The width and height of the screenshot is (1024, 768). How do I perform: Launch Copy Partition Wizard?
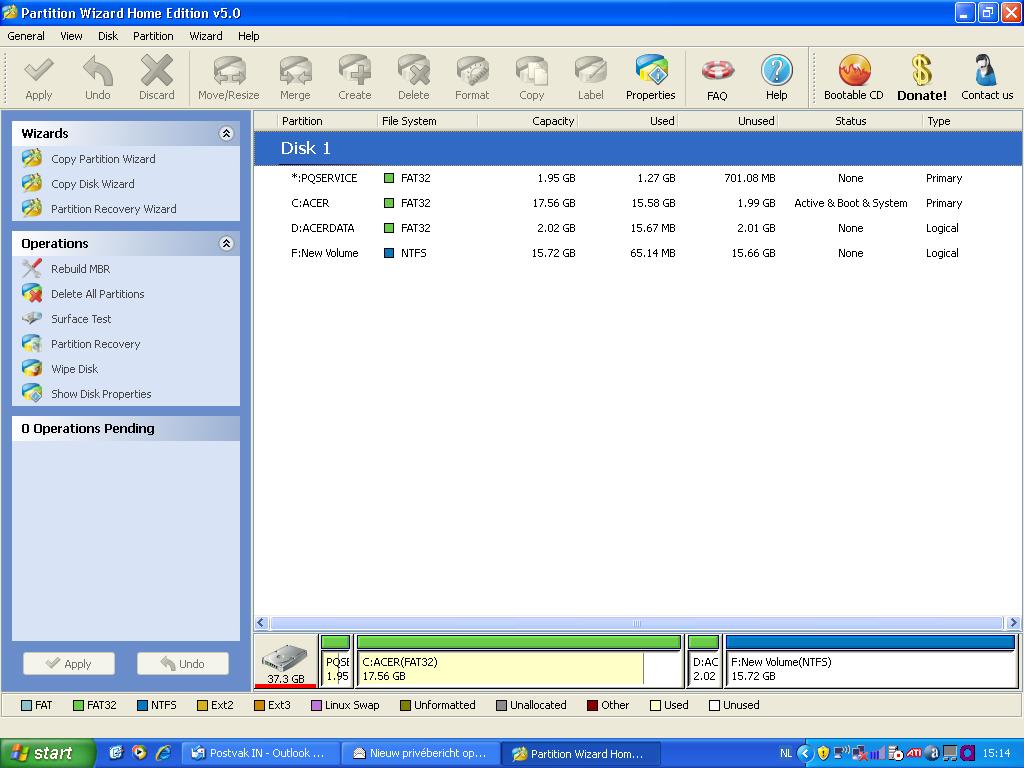[x=103, y=159]
